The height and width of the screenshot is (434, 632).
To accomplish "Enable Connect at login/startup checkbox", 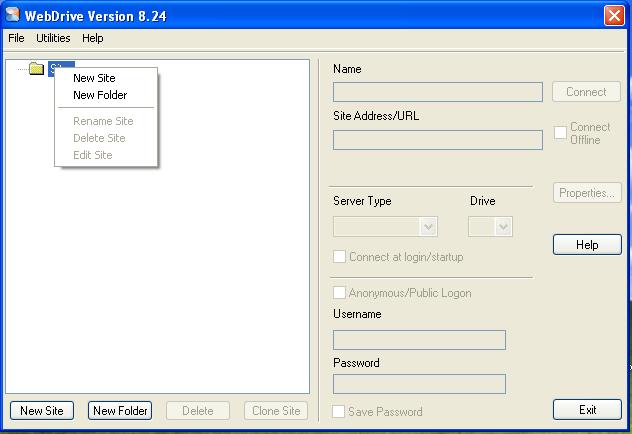I will (x=339, y=257).
